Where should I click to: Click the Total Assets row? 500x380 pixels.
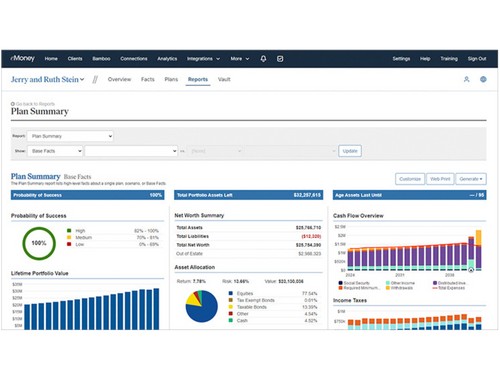pyautogui.click(x=249, y=228)
